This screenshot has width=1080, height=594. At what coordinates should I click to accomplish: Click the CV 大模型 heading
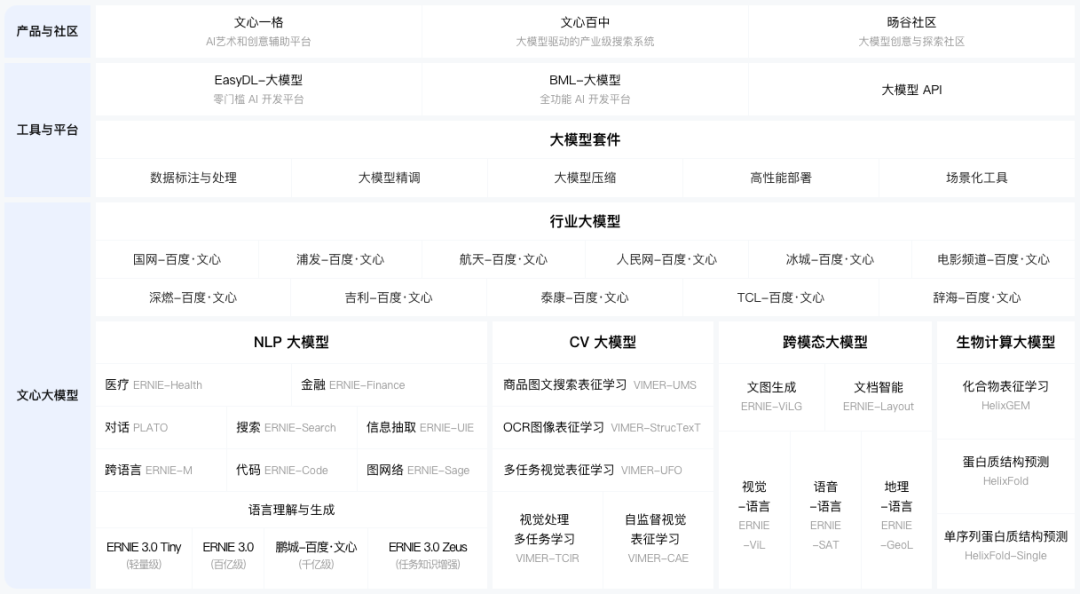603,342
